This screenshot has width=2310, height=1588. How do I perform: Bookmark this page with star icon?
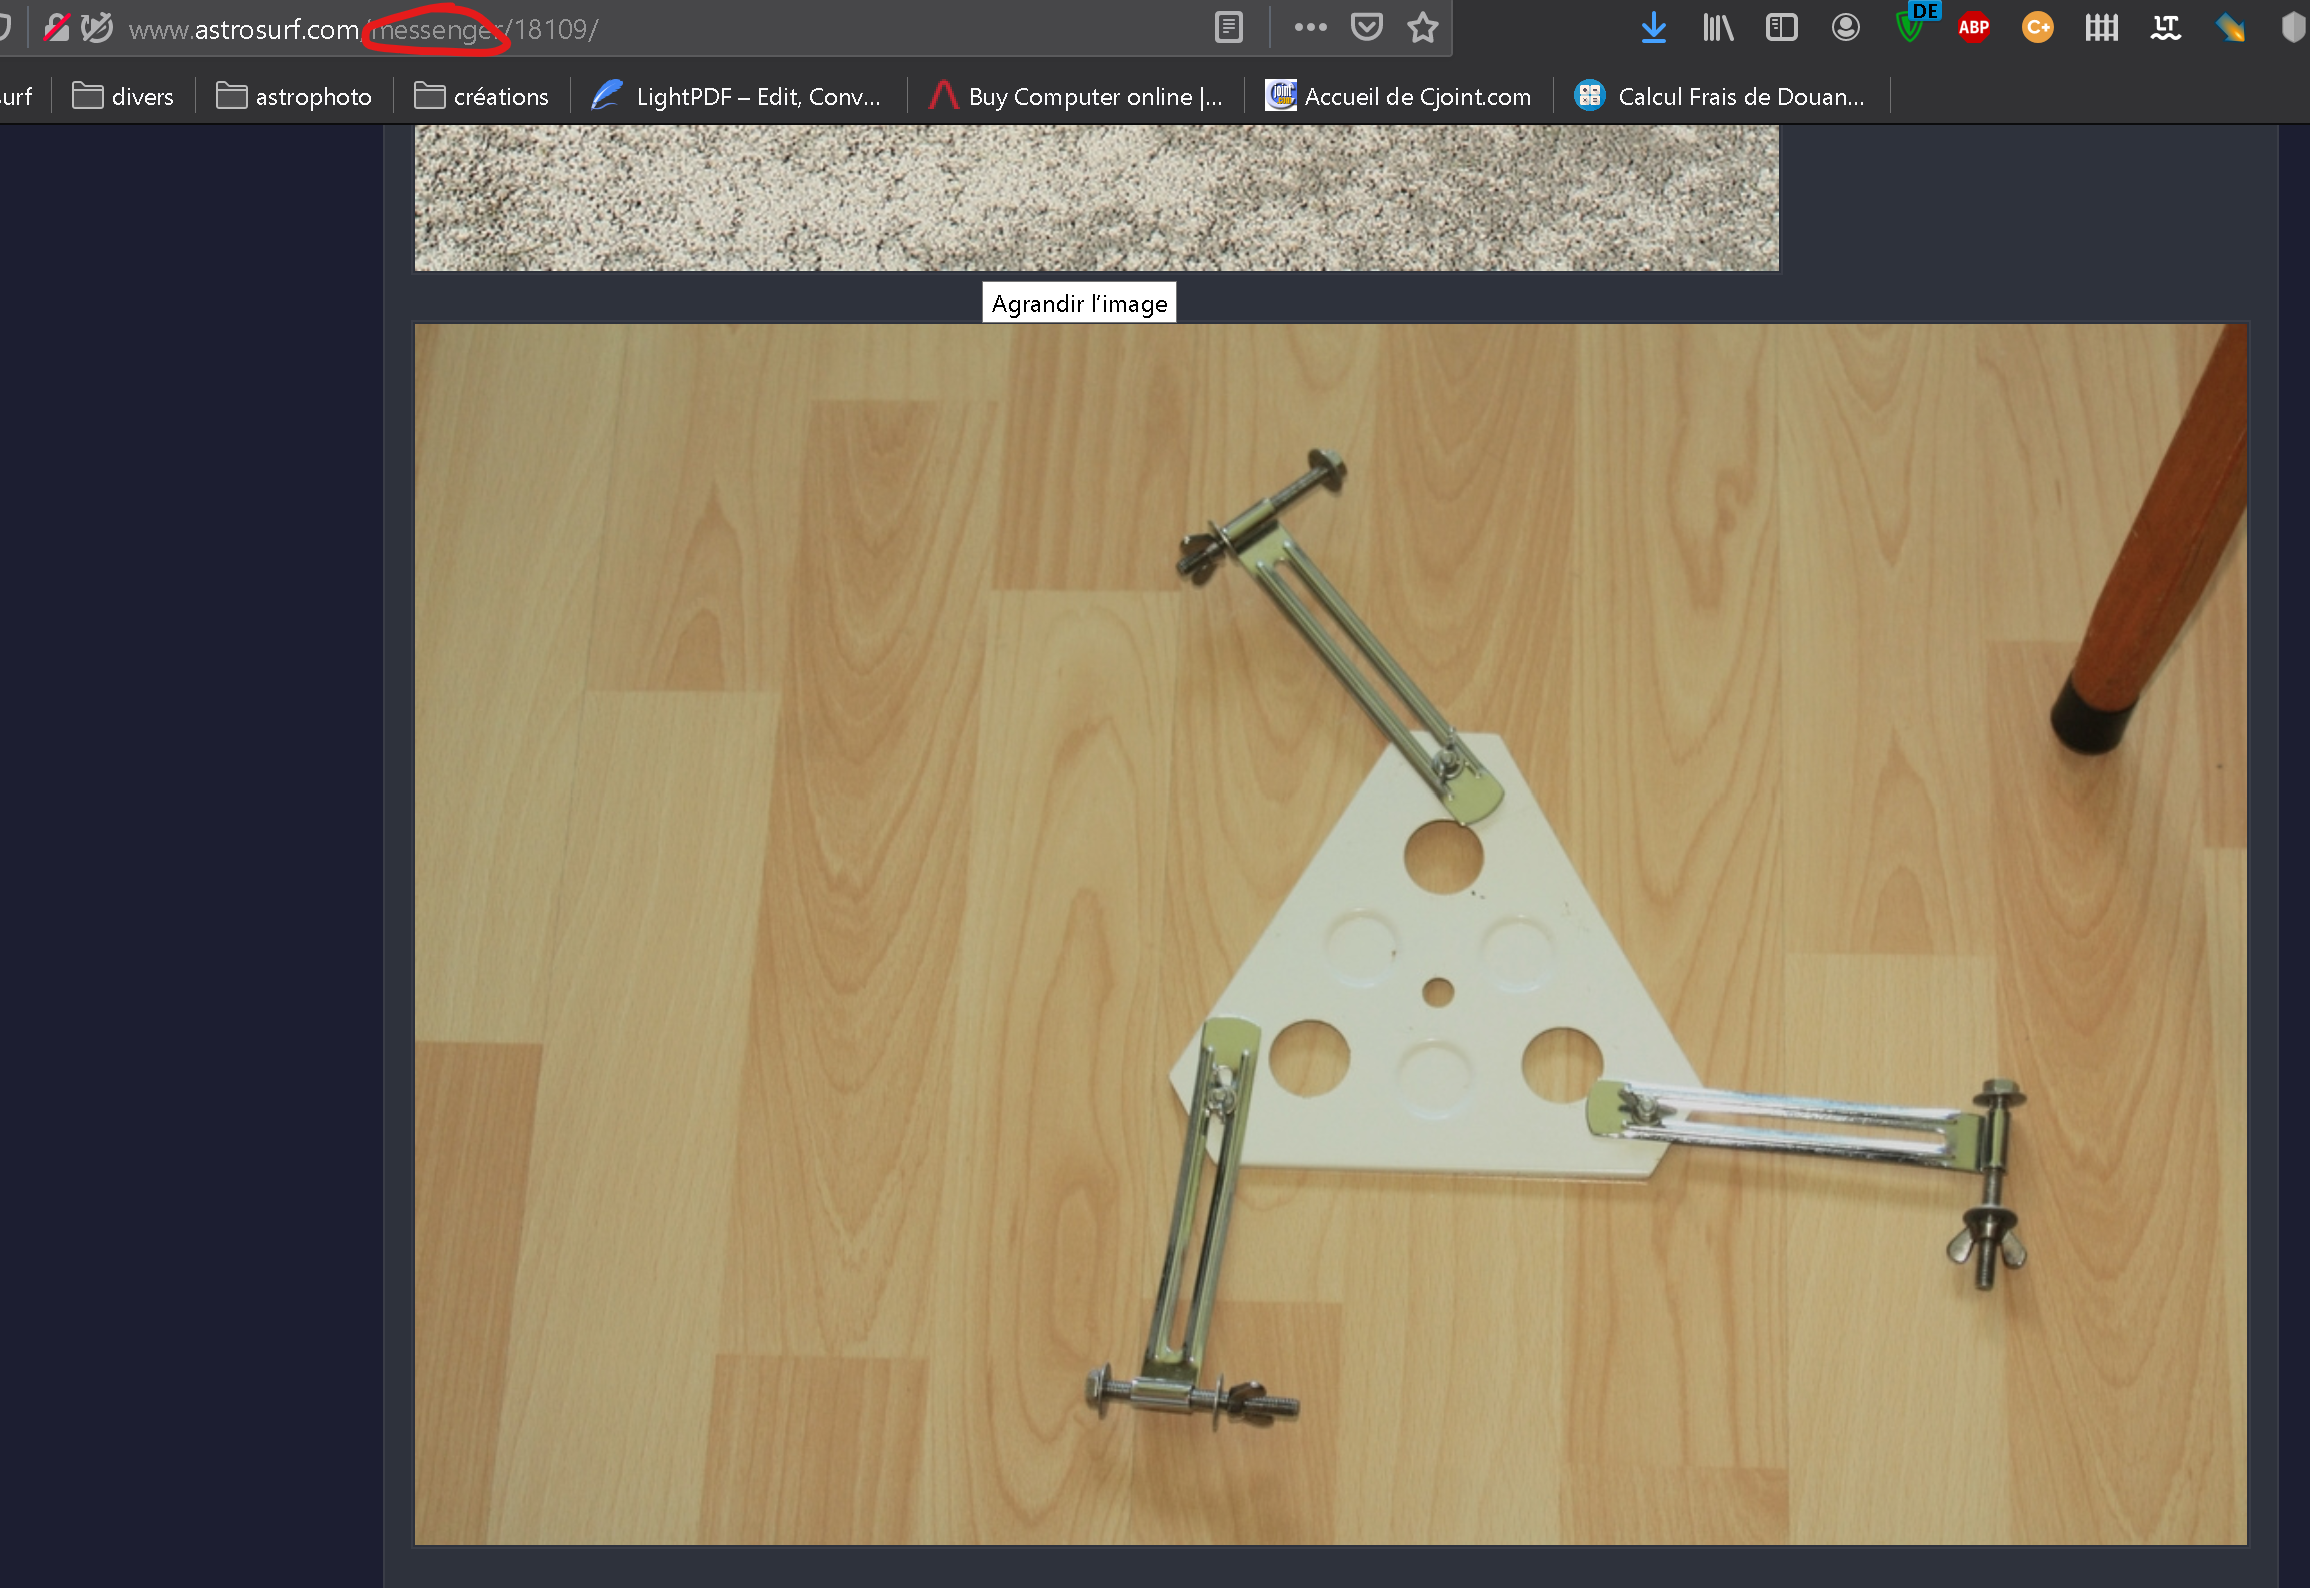click(1422, 28)
